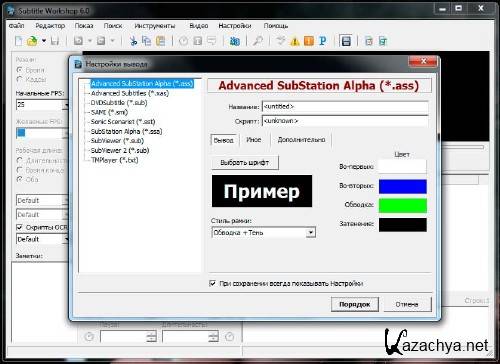Switch to the Иное tab
Viewport: 500px width, 364px height.
pyautogui.click(x=254, y=140)
